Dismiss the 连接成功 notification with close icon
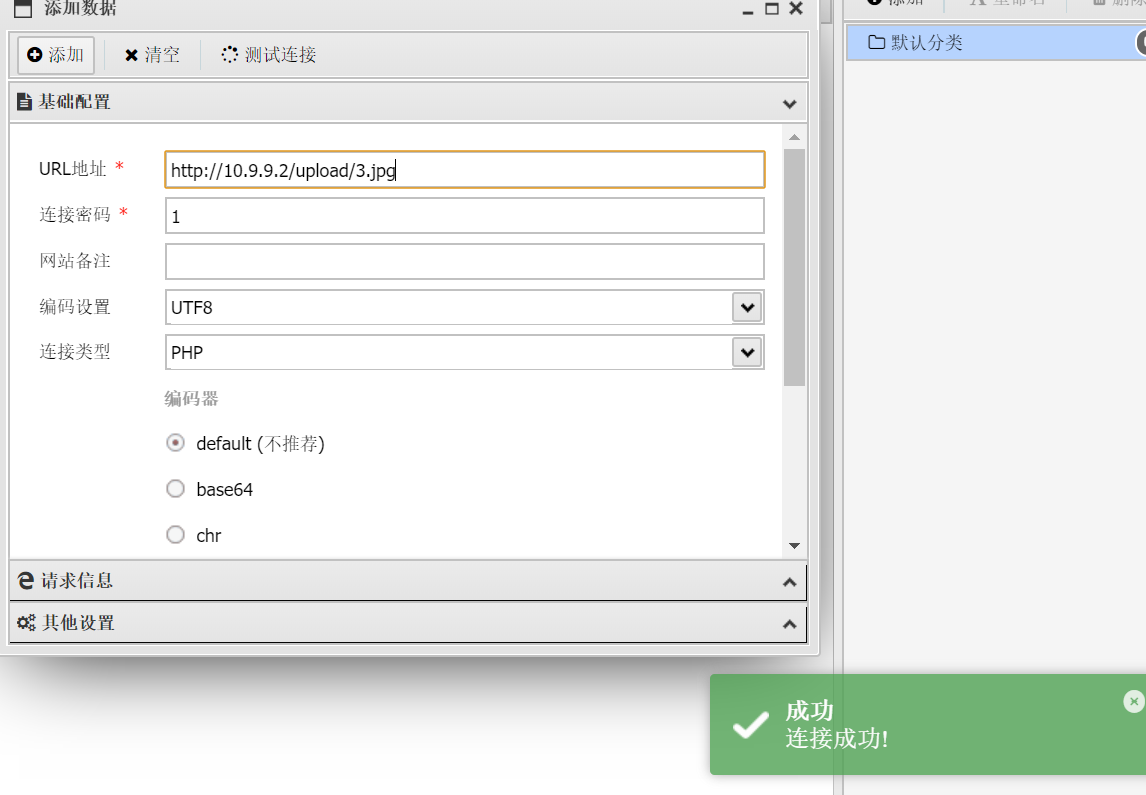This screenshot has height=795, width=1146. [x=1134, y=701]
